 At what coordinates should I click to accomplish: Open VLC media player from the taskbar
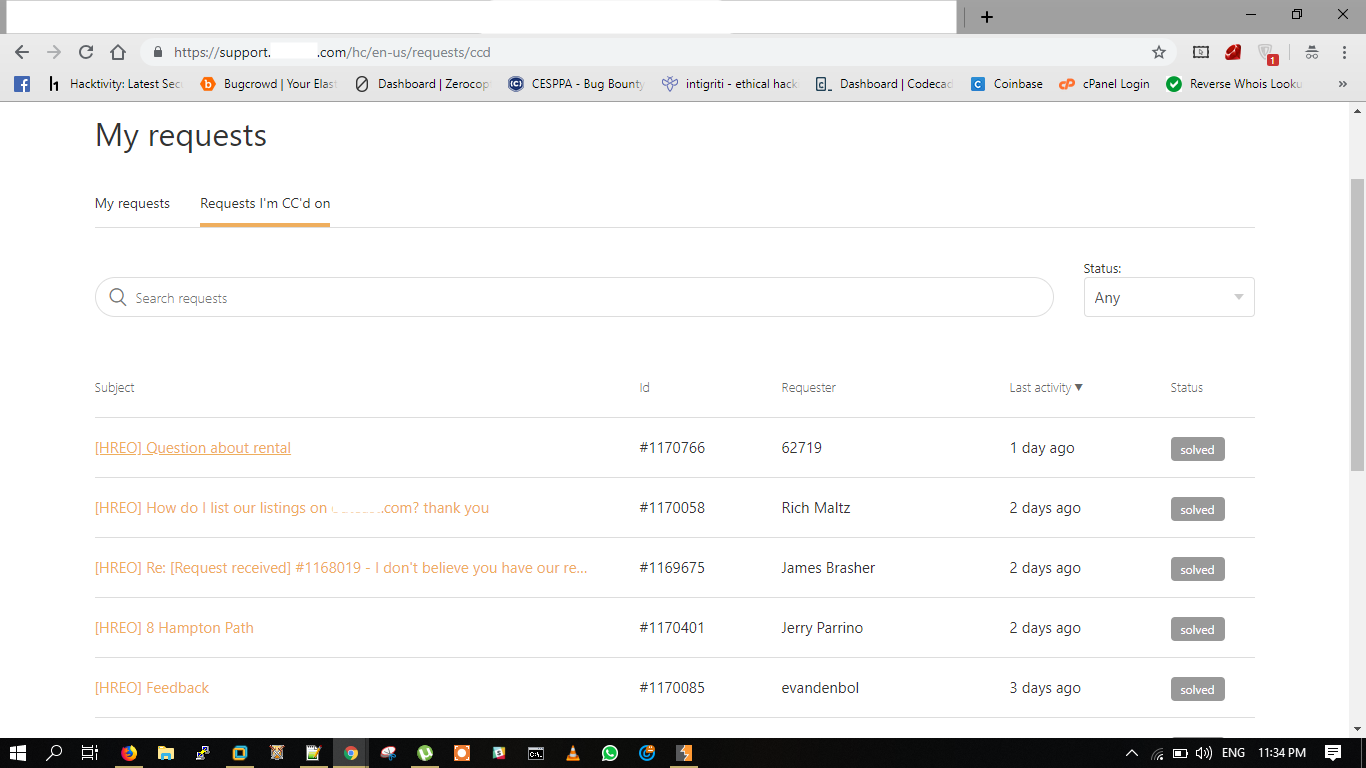click(573, 753)
